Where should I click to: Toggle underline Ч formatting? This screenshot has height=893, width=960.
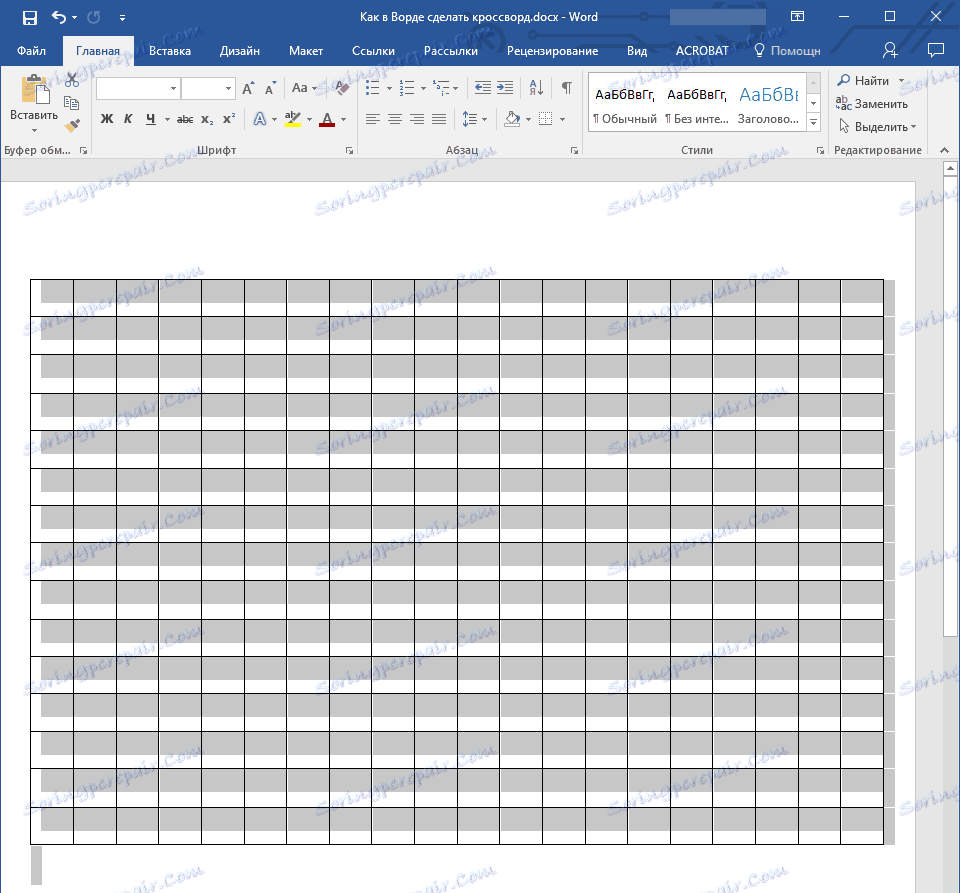pyautogui.click(x=151, y=119)
